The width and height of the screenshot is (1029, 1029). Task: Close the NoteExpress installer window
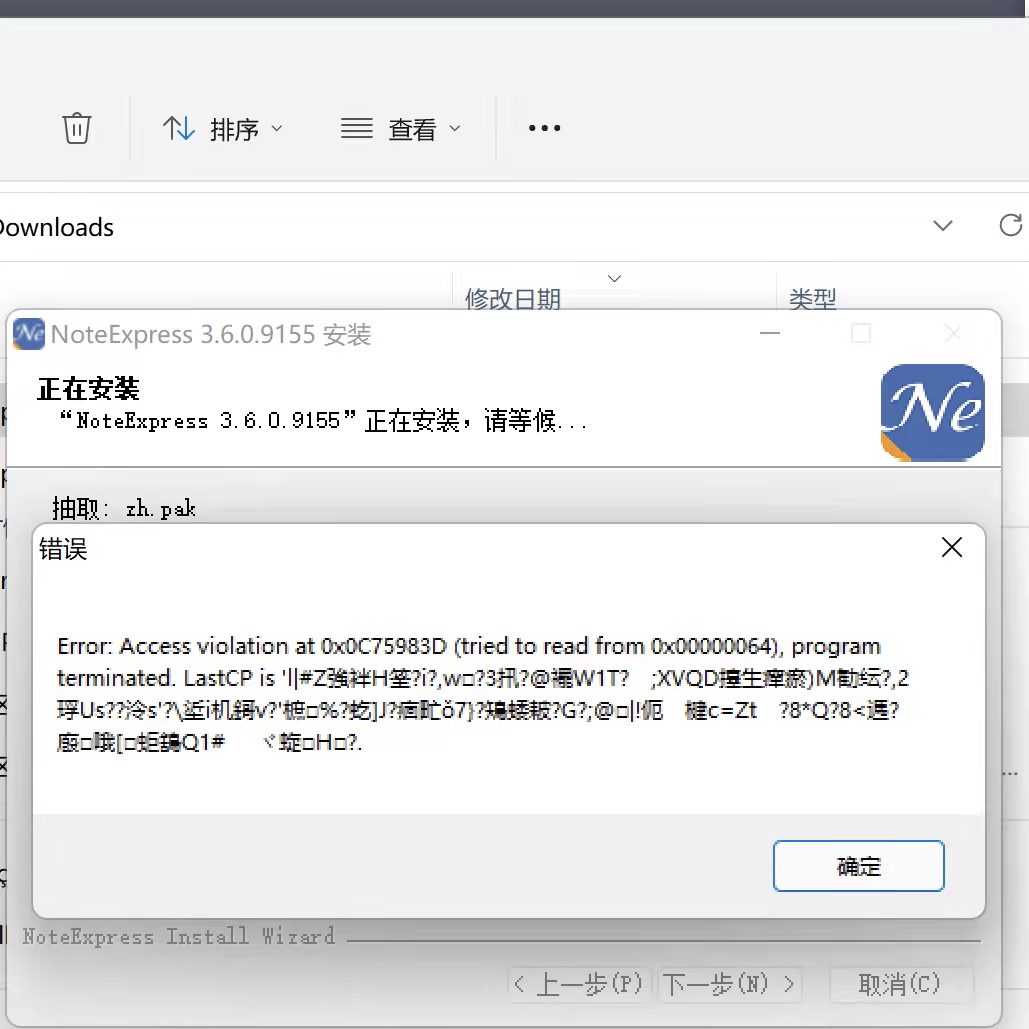(x=952, y=333)
